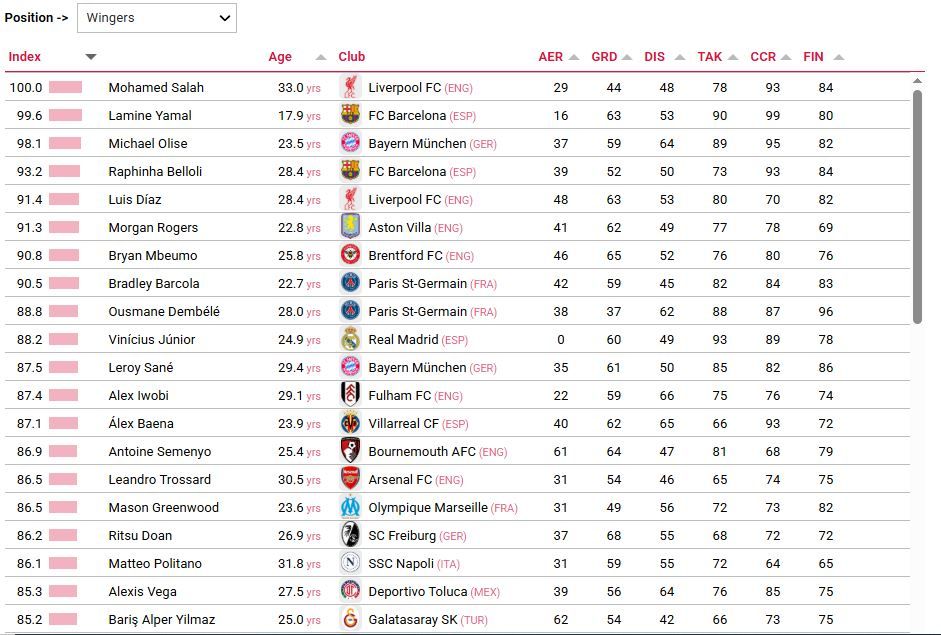Open Lamine Yamal player name link
Screen dimensions: 941x635
150,115
